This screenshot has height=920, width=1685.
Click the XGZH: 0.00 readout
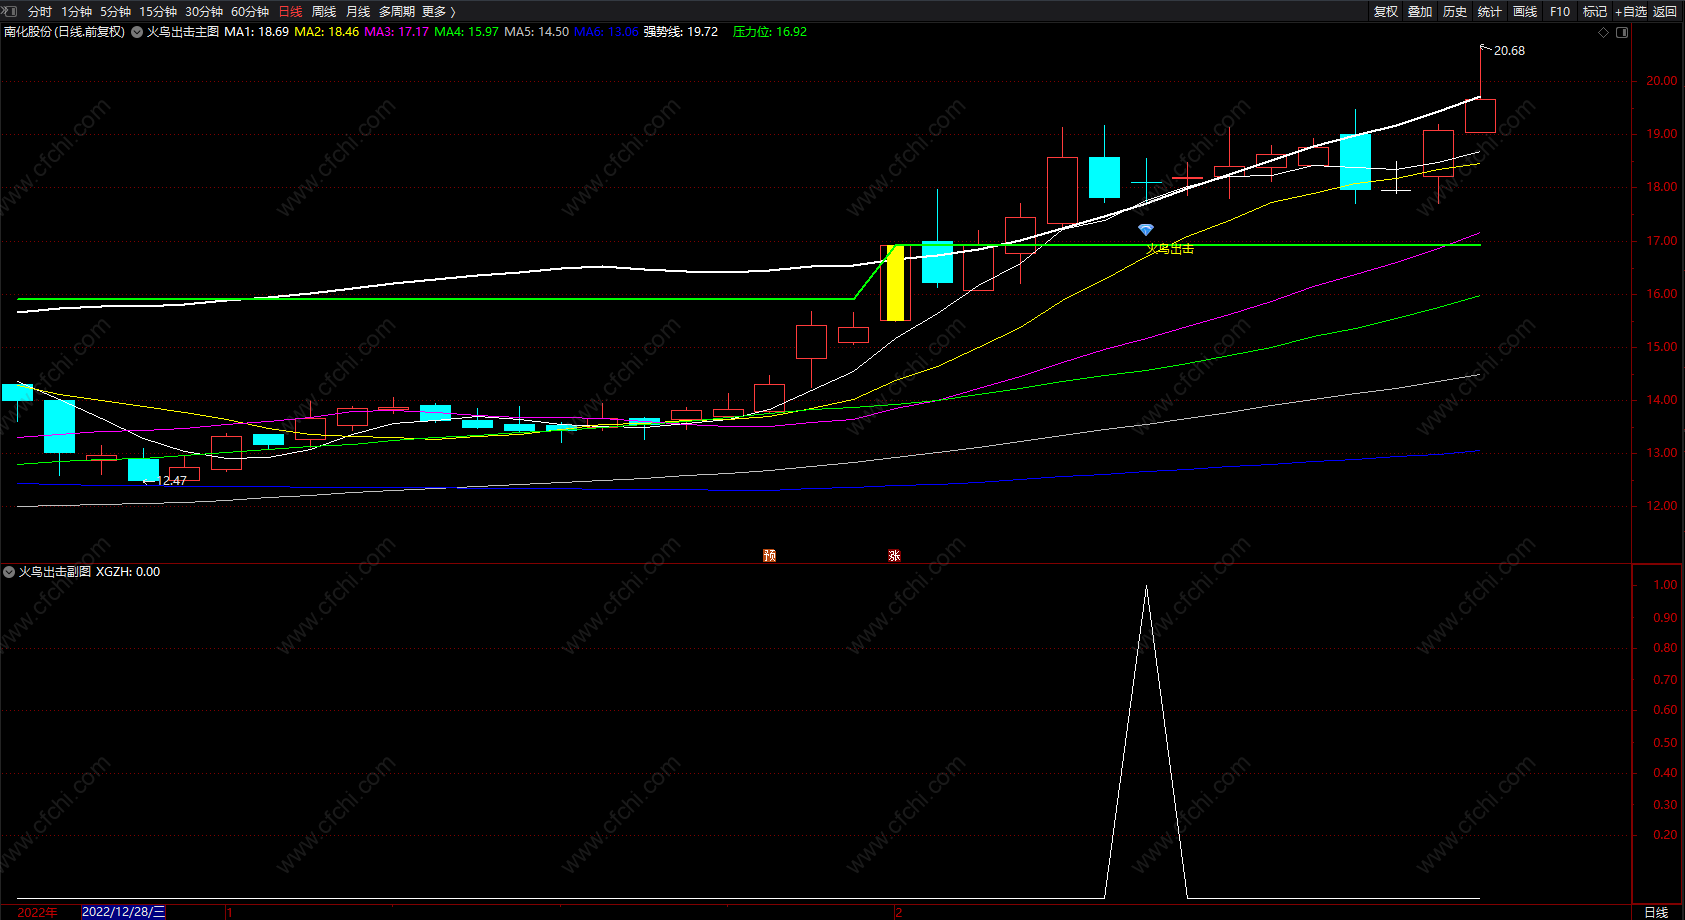click(x=128, y=572)
